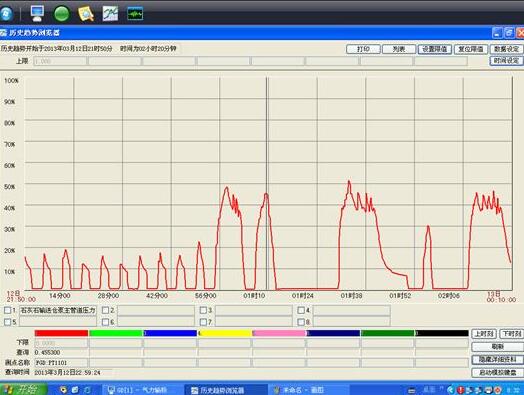
Task: Click the 时间设定 time setting button
Action: pyautogui.click(x=507, y=61)
